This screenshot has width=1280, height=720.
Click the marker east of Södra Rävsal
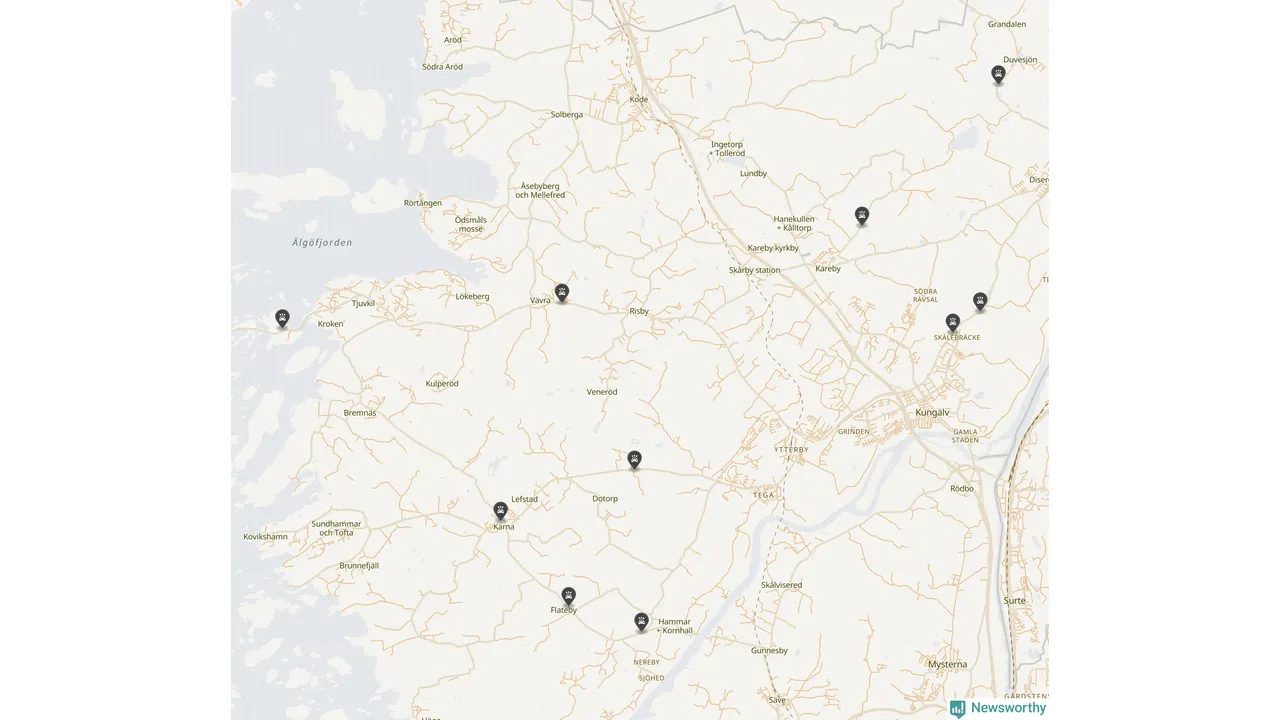[980, 301]
